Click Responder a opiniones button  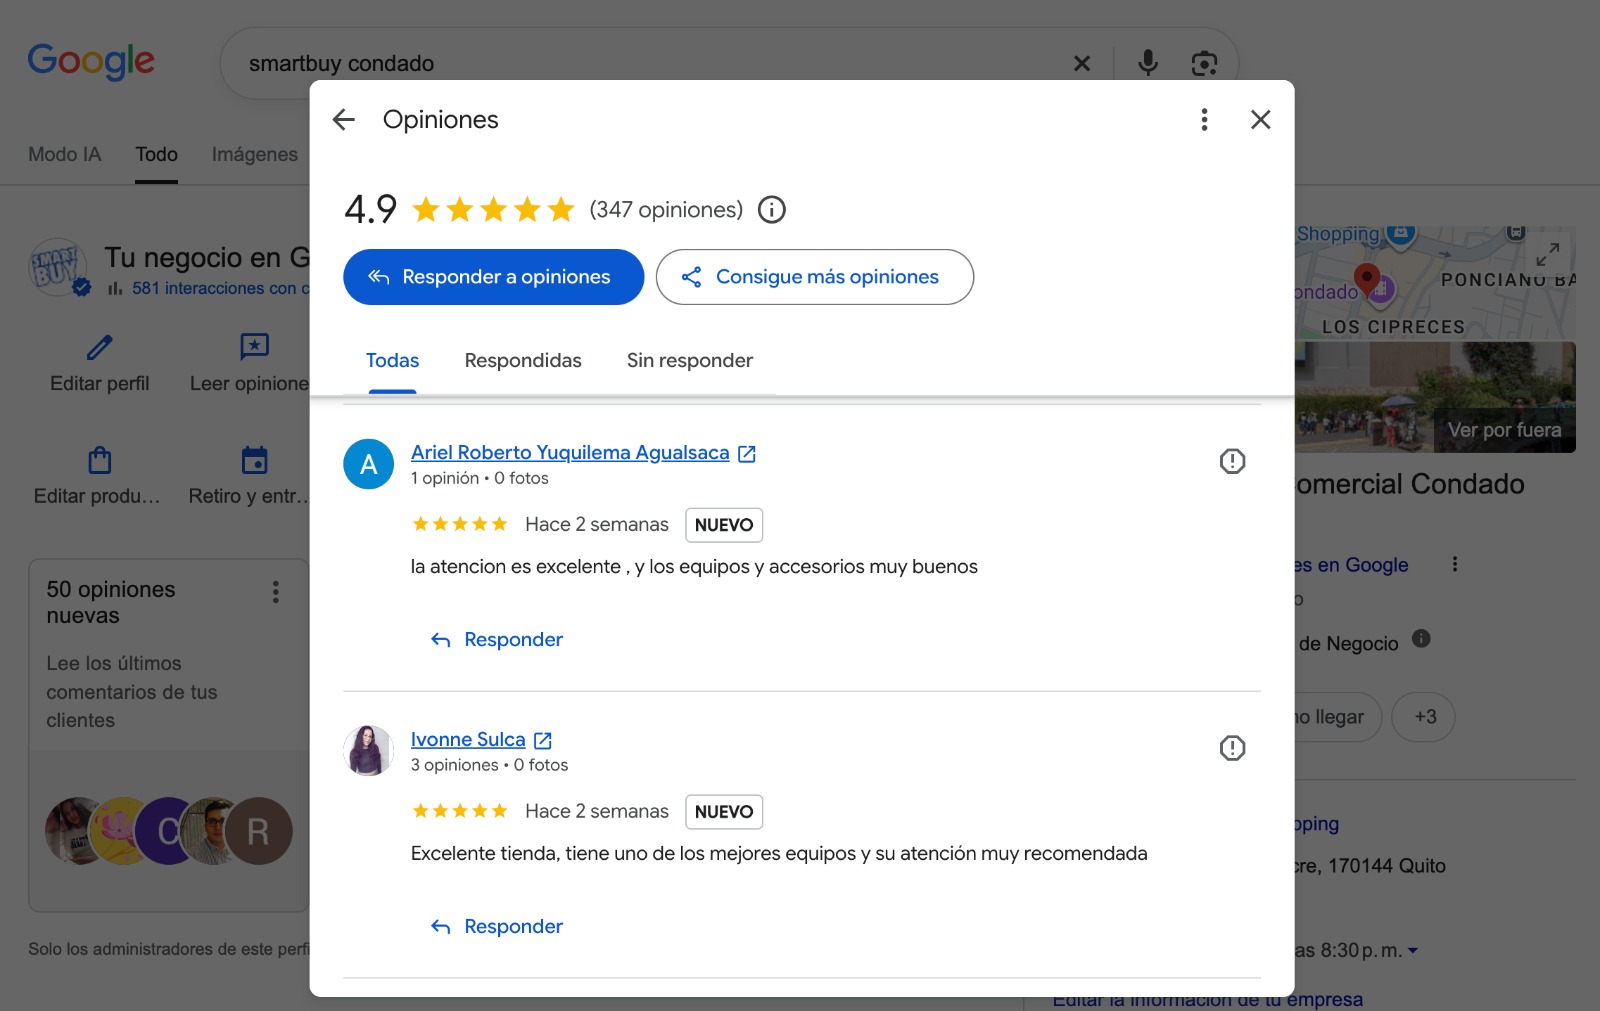click(x=494, y=277)
